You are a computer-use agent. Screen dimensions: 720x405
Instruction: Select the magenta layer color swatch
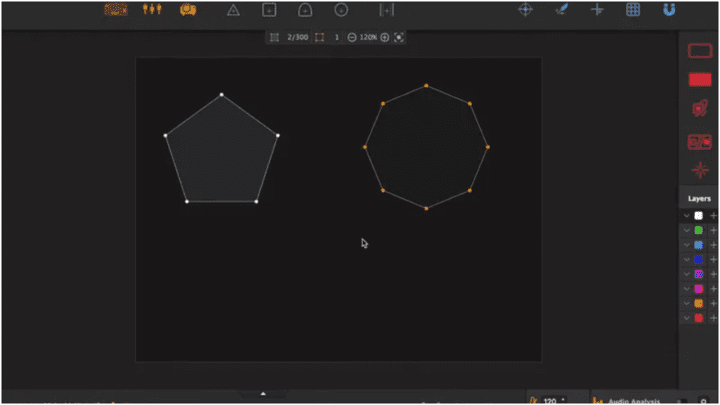698,289
